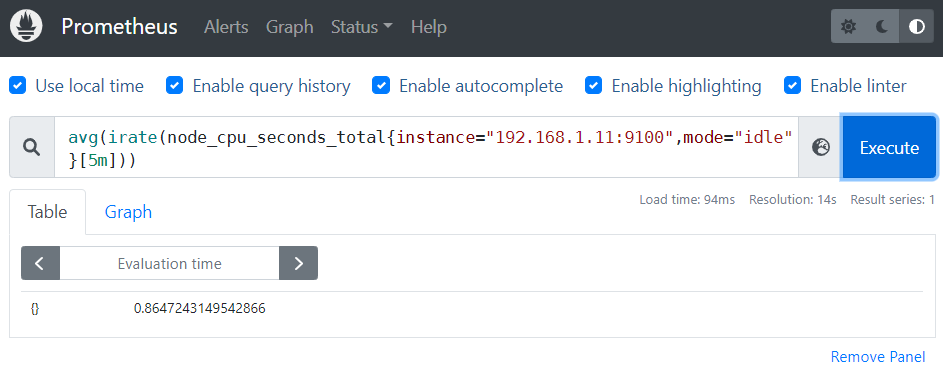Switch to the Graph tab
This screenshot has width=943, height=375.
128,212
